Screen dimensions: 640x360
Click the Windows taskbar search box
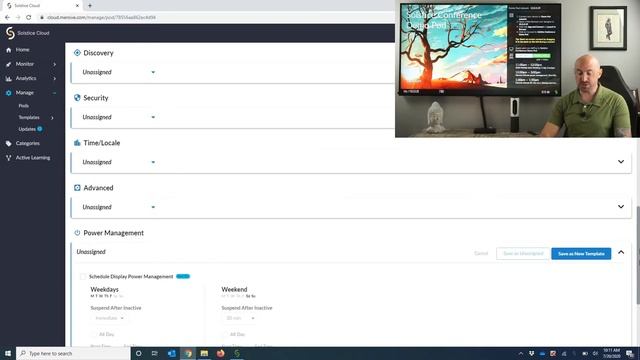pyautogui.click(x=73, y=353)
